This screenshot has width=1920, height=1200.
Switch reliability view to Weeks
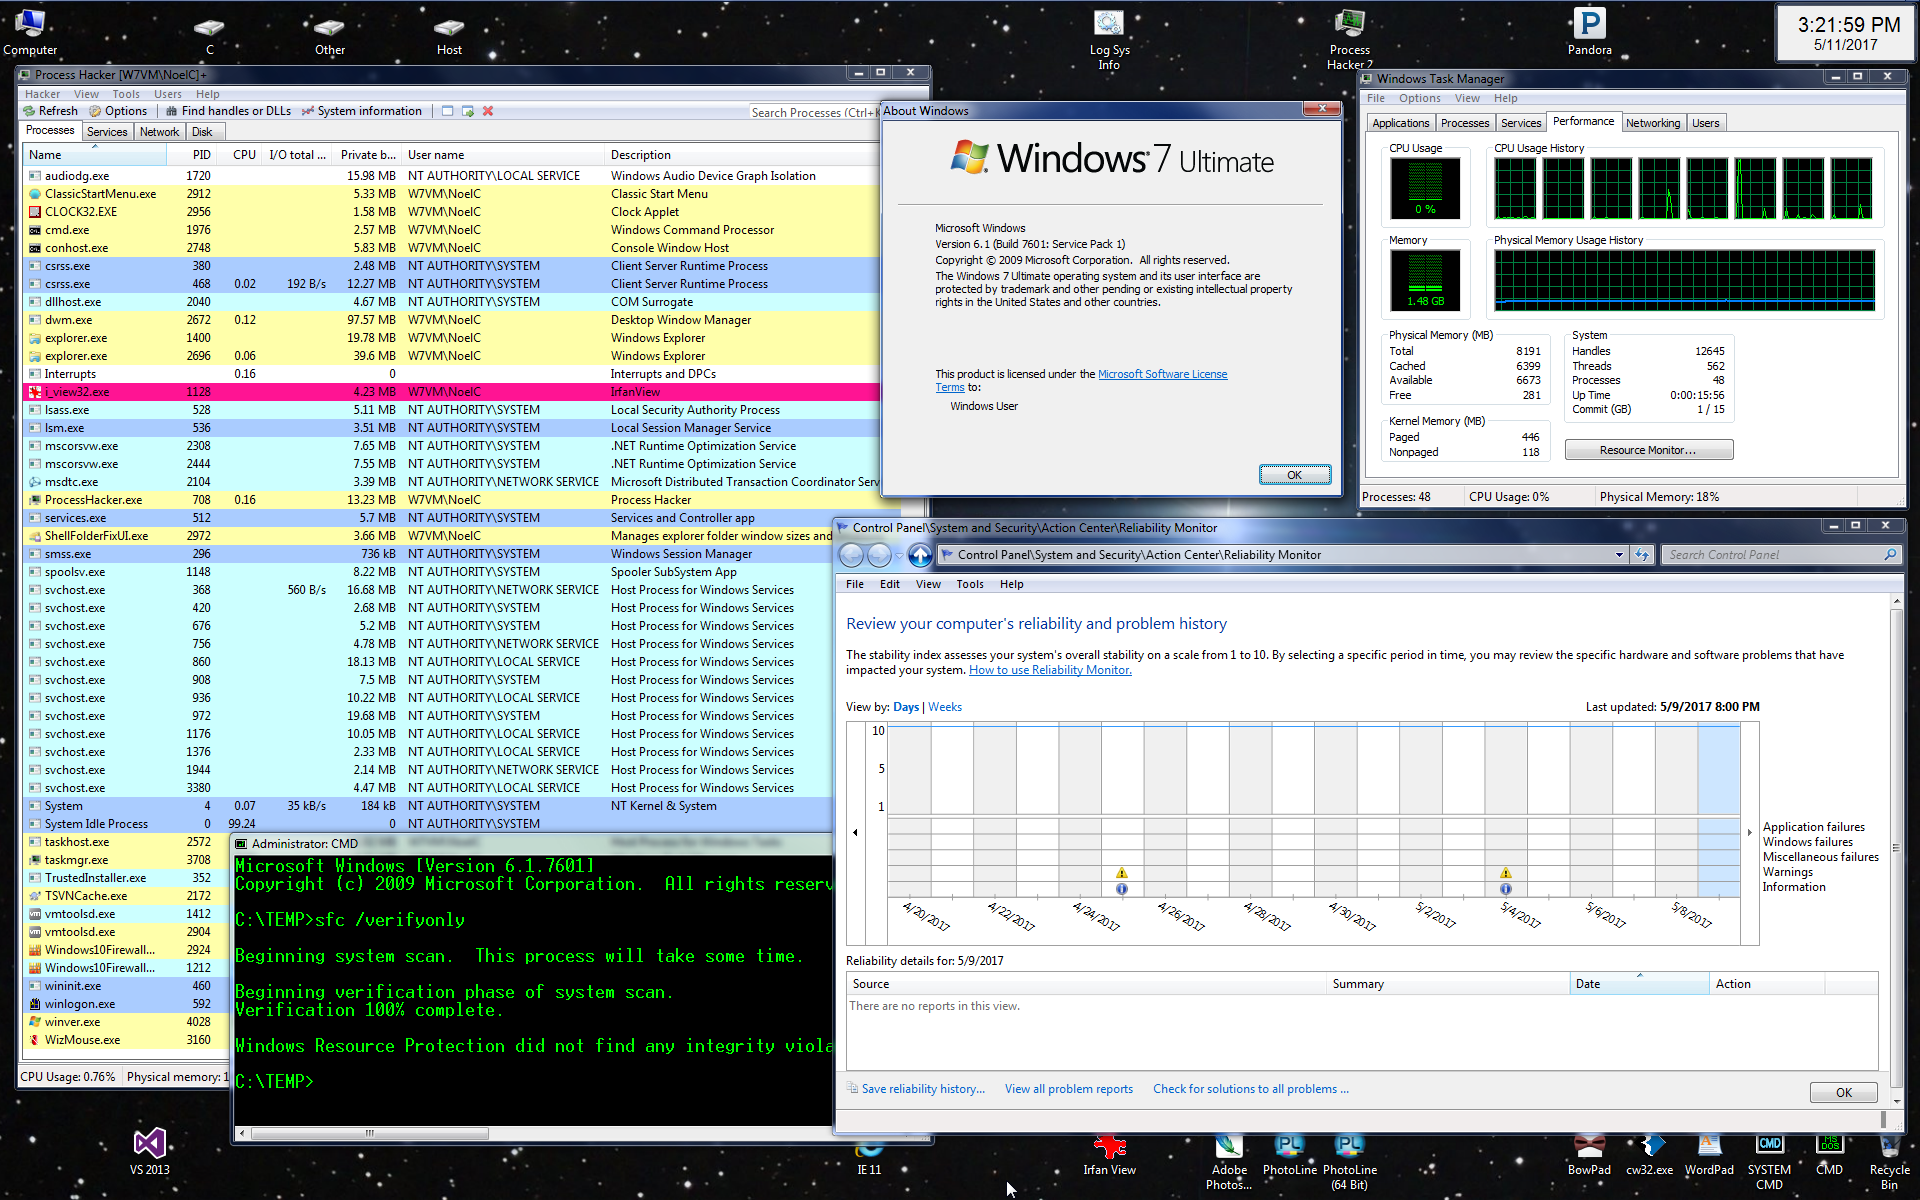coord(944,707)
